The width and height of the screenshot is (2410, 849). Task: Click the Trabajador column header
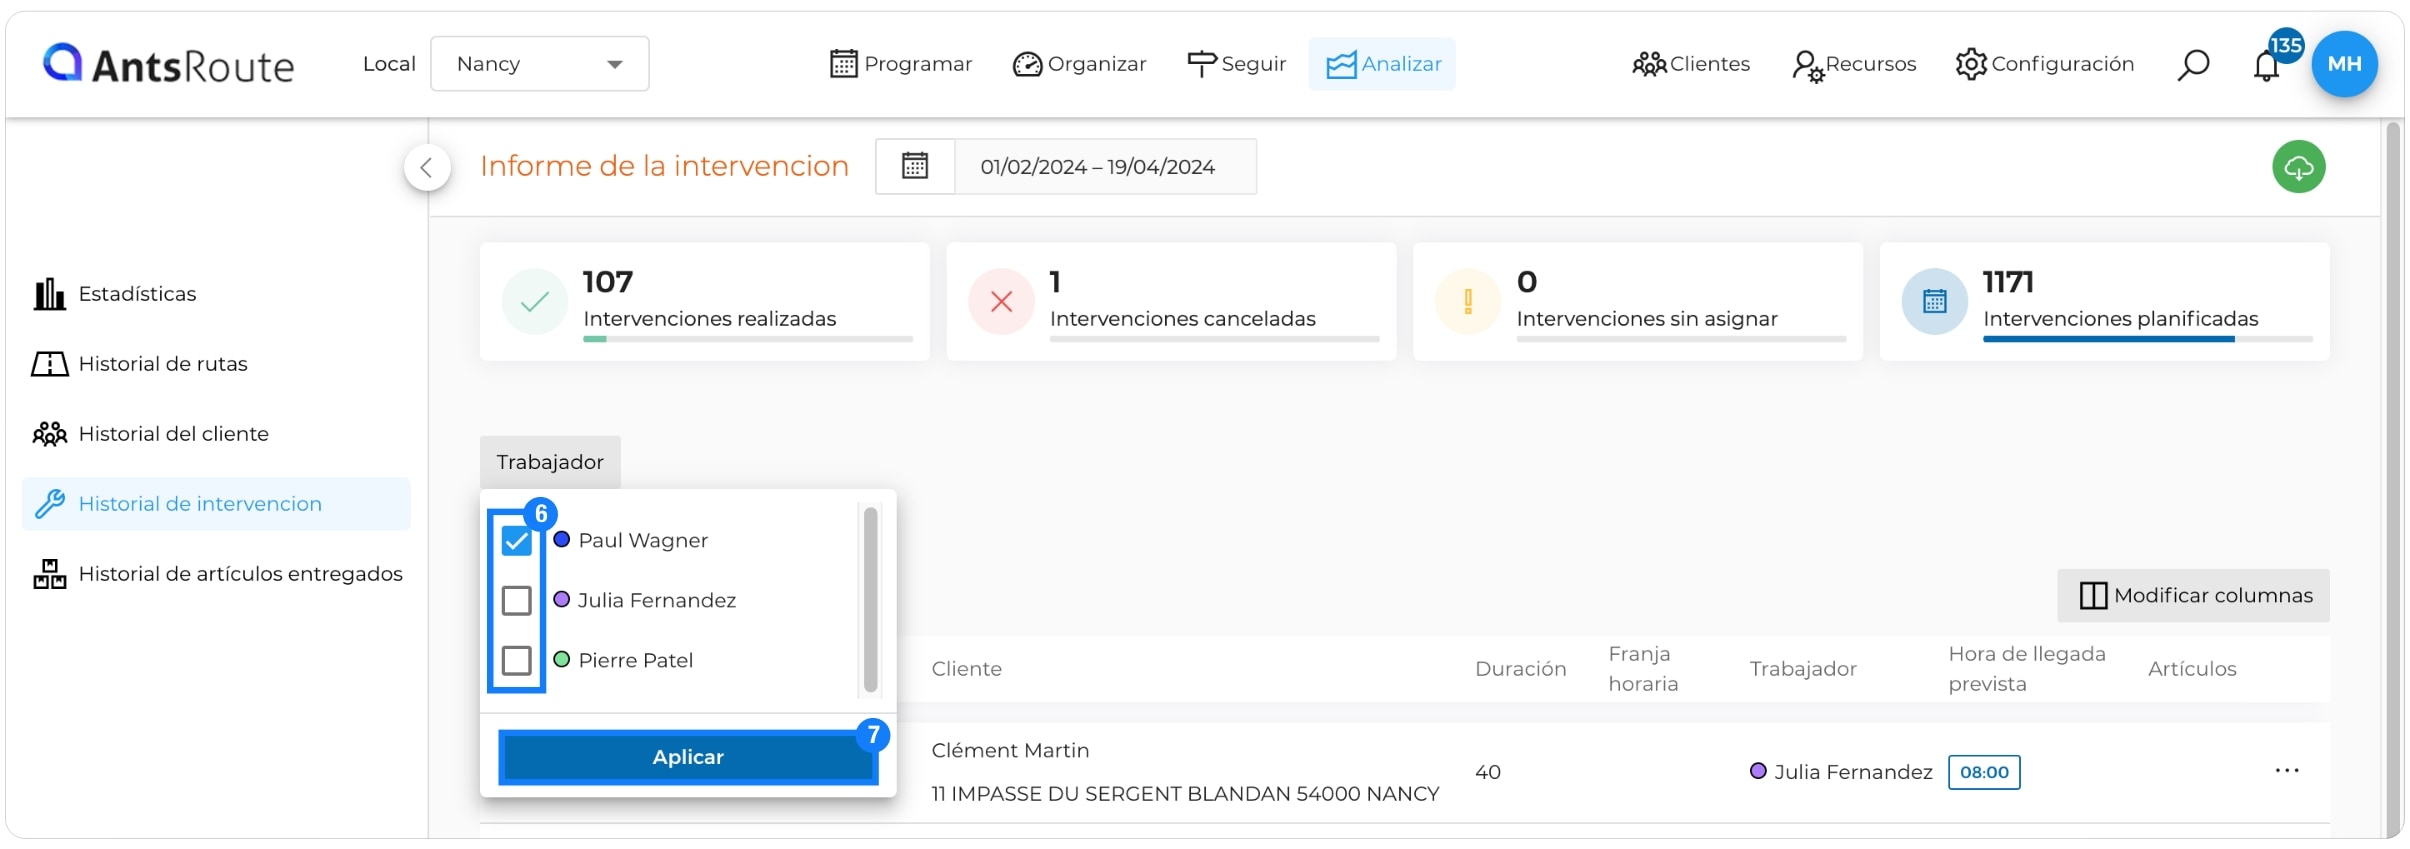pyautogui.click(x=1802, y=669)
